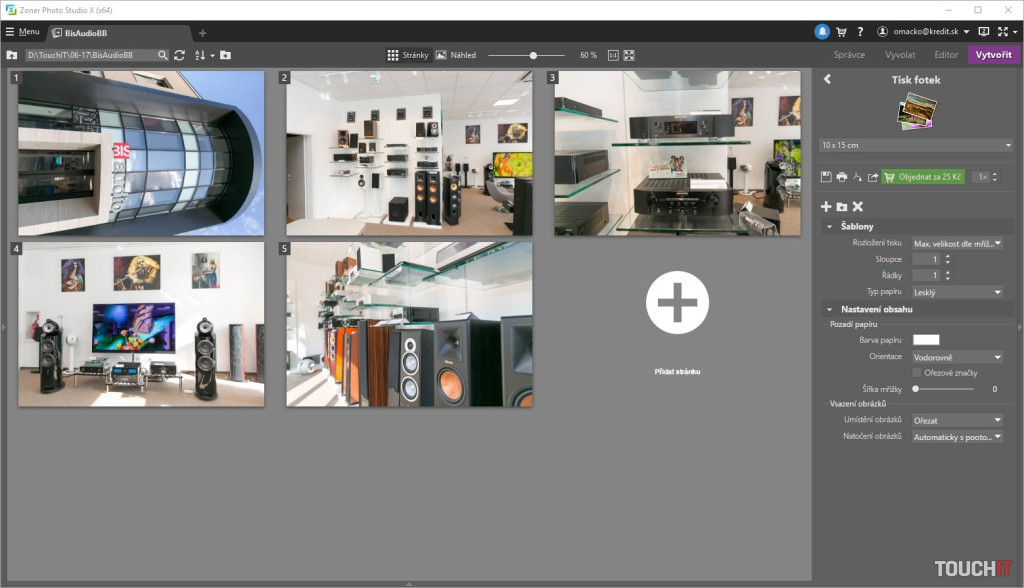Click the green Objednat za 25 Kč button

[923, 177]
